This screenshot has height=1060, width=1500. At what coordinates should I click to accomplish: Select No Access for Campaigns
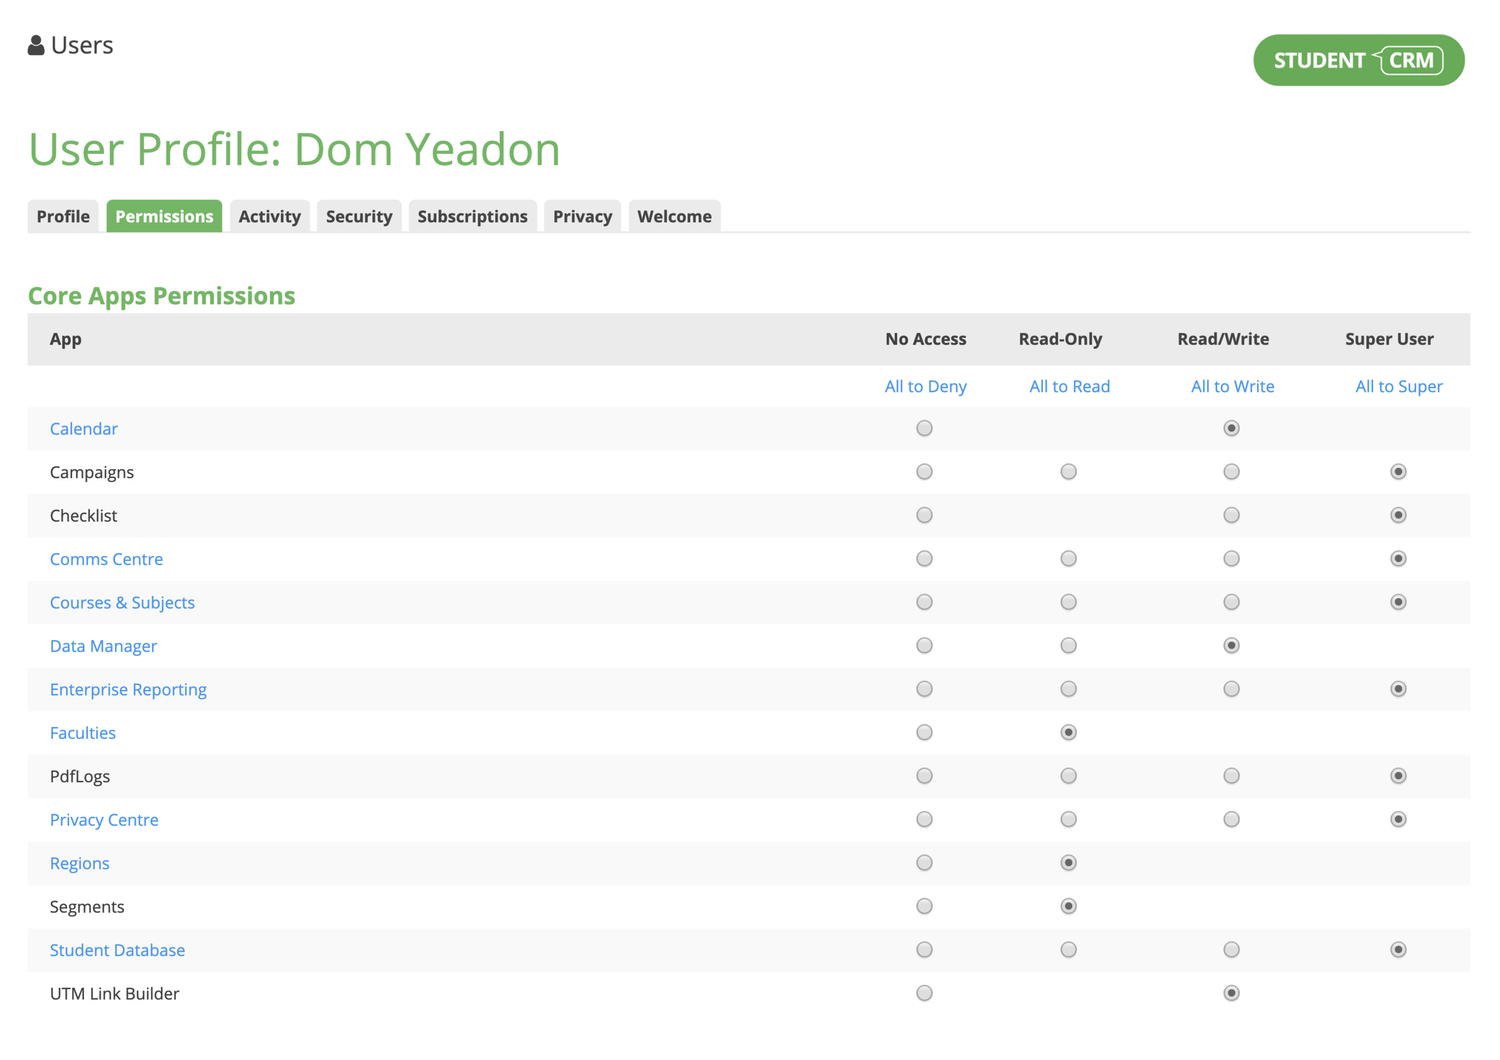coord(924,471)
